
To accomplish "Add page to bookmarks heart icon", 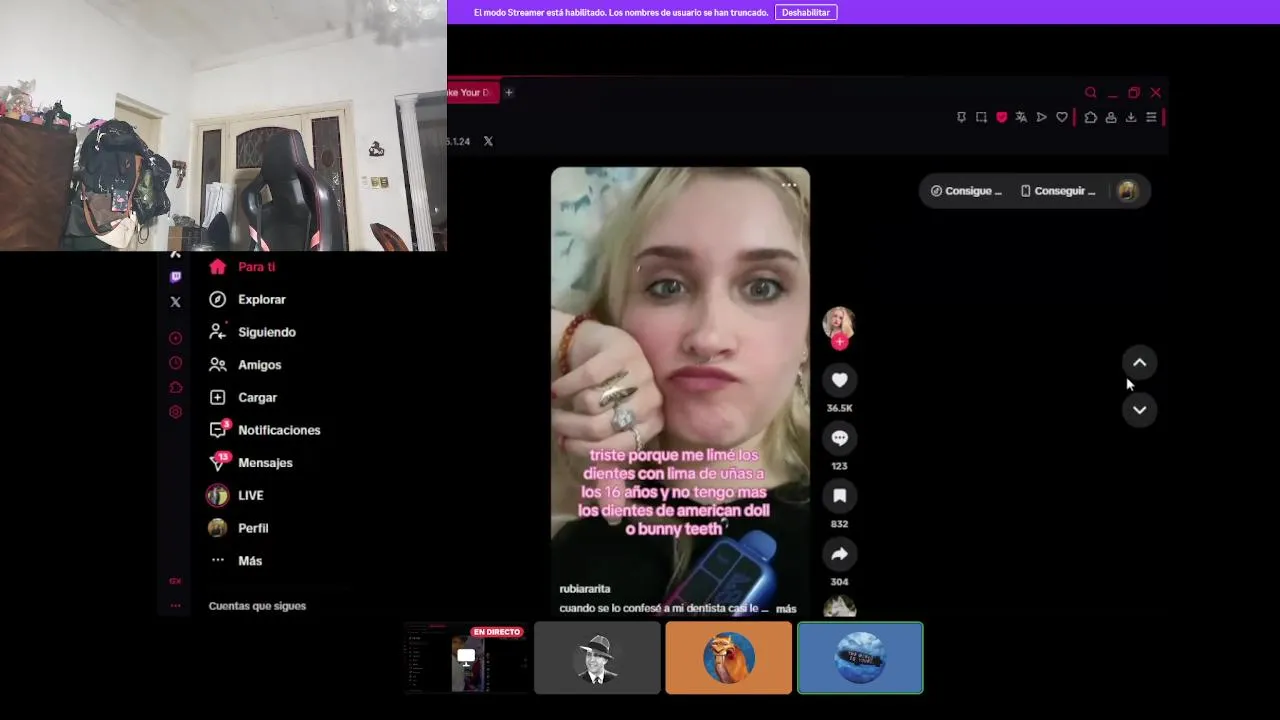I will click(x=1062, y=117).
